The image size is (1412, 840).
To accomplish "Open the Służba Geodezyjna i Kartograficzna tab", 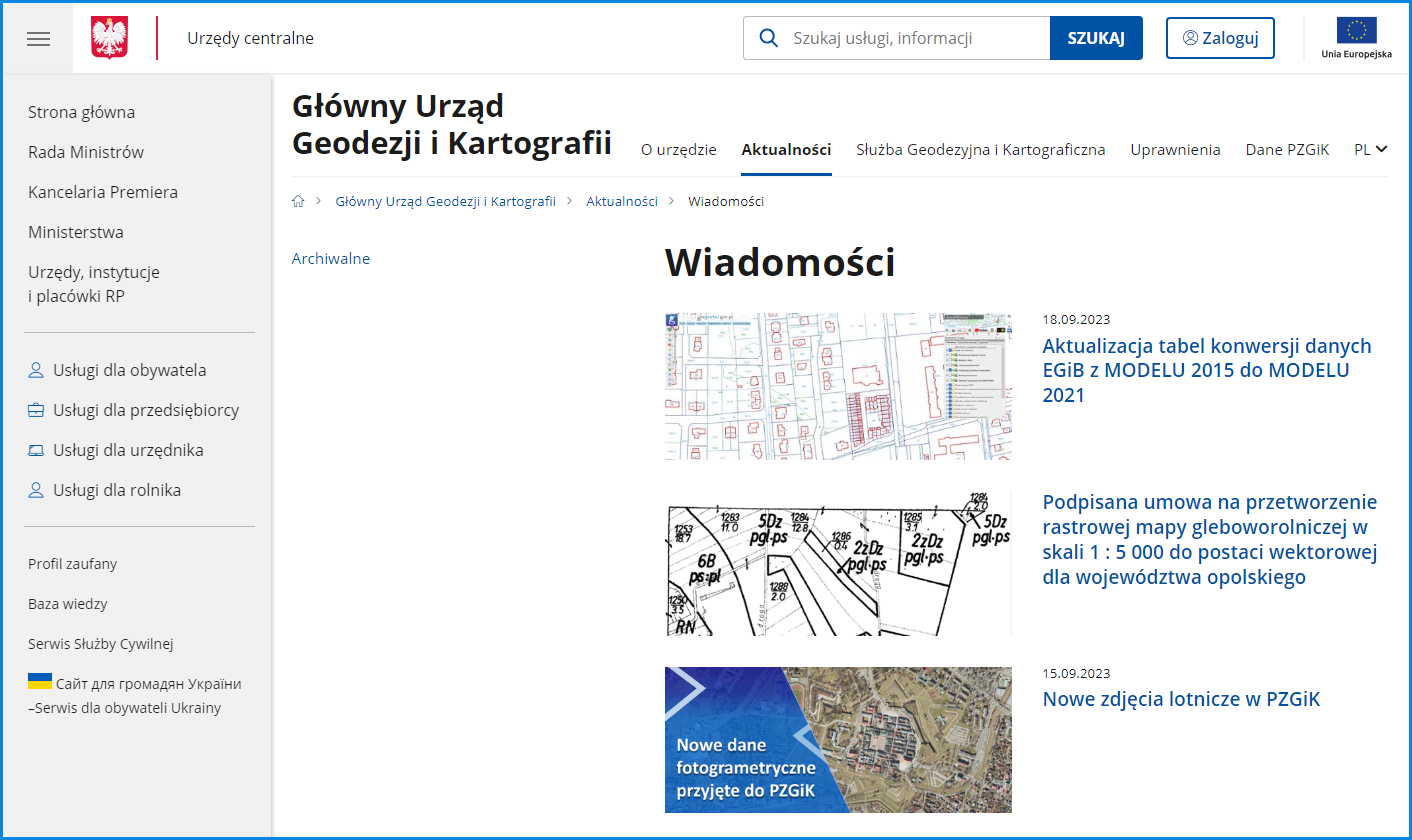I will point(980,150).
